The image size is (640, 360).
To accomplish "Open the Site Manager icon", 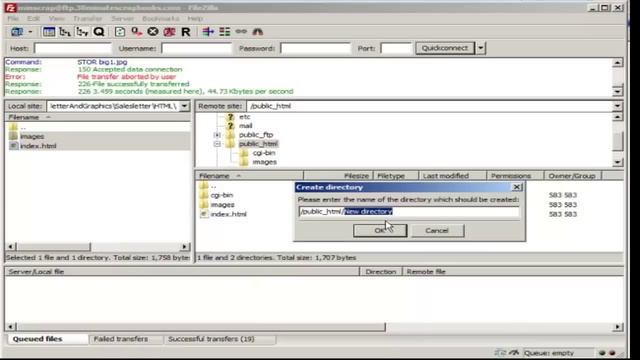I will tap(17, 32).
